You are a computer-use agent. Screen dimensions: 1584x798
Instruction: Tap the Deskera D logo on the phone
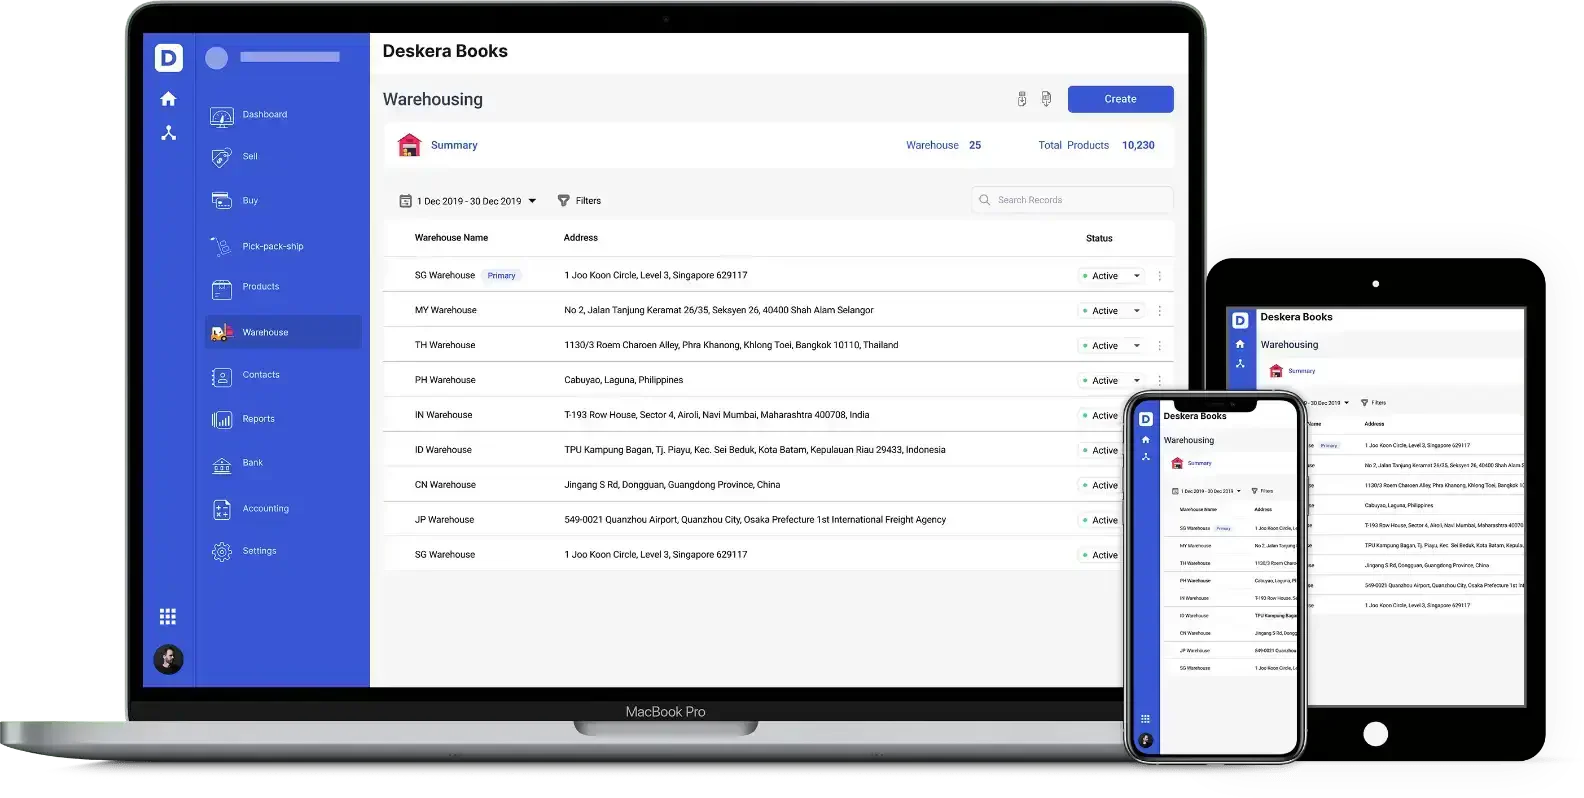pyautogui.click(x=1146, y=420)
